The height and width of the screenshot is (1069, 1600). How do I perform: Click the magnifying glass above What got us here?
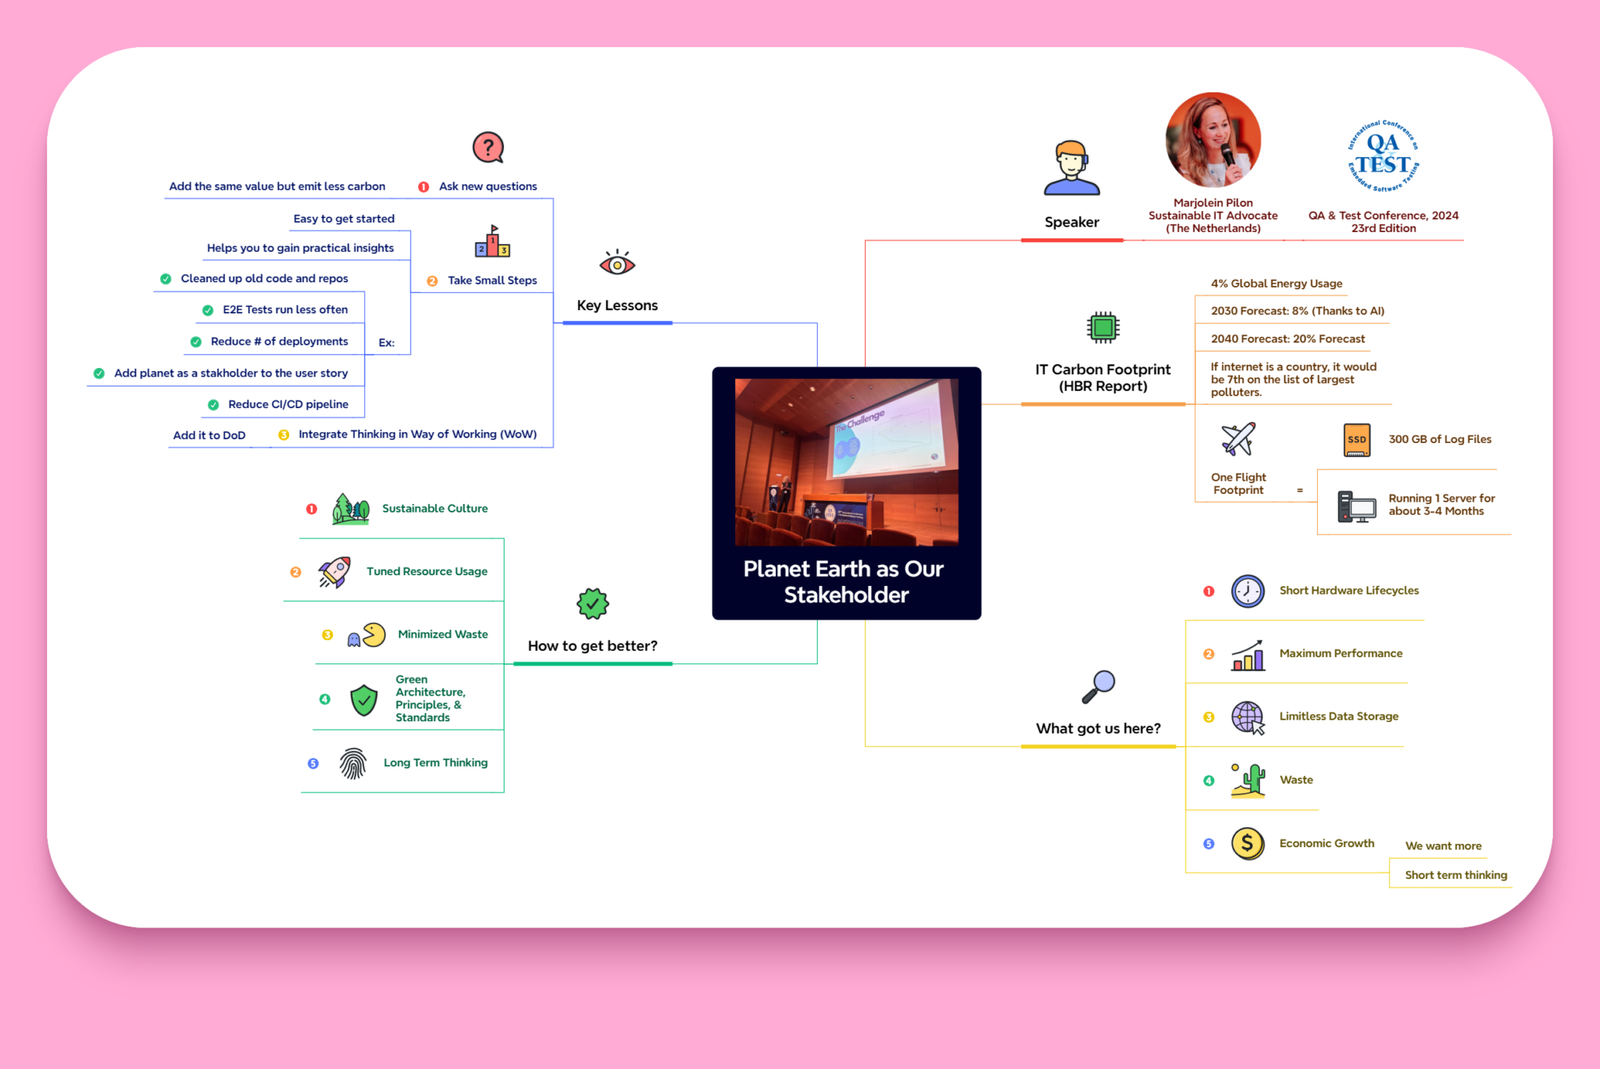pyautogui.click(x=1099, y=687)
